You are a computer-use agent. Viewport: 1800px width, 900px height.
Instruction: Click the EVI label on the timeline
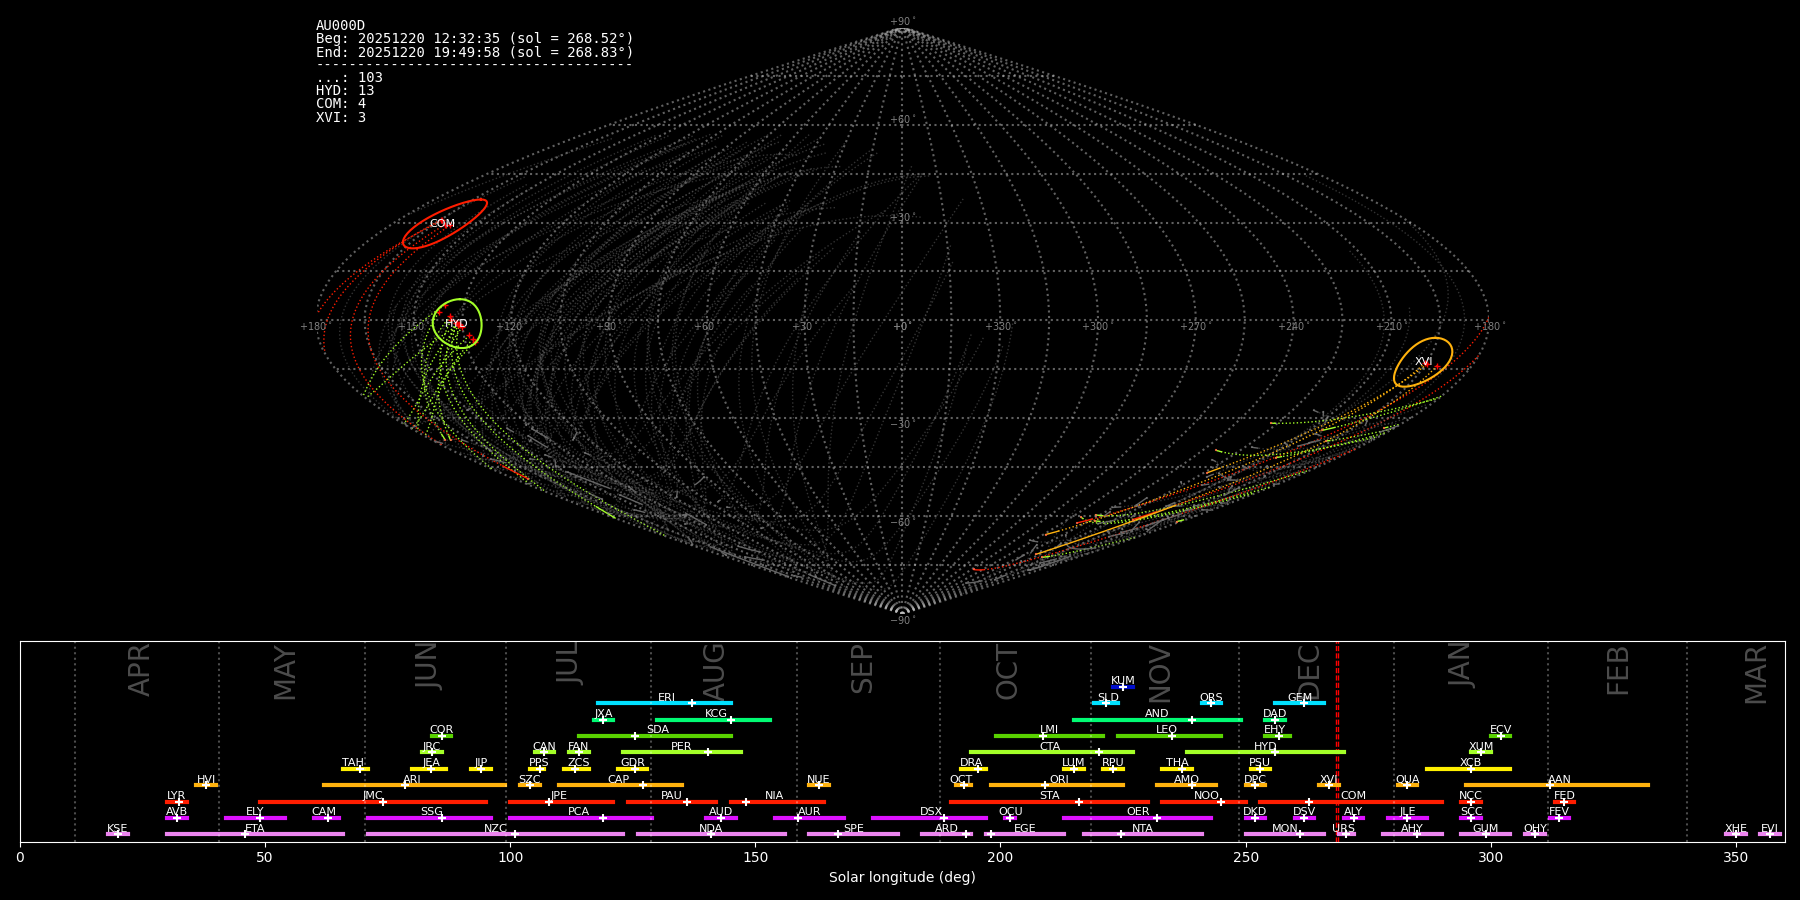pyautogui.click(x=1769, y=829)
